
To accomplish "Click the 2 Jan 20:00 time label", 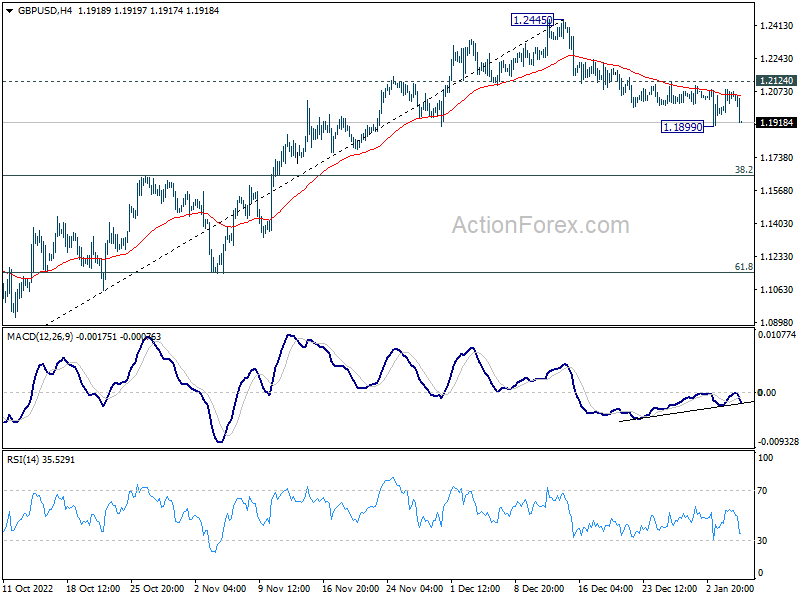I will (730, 588).
